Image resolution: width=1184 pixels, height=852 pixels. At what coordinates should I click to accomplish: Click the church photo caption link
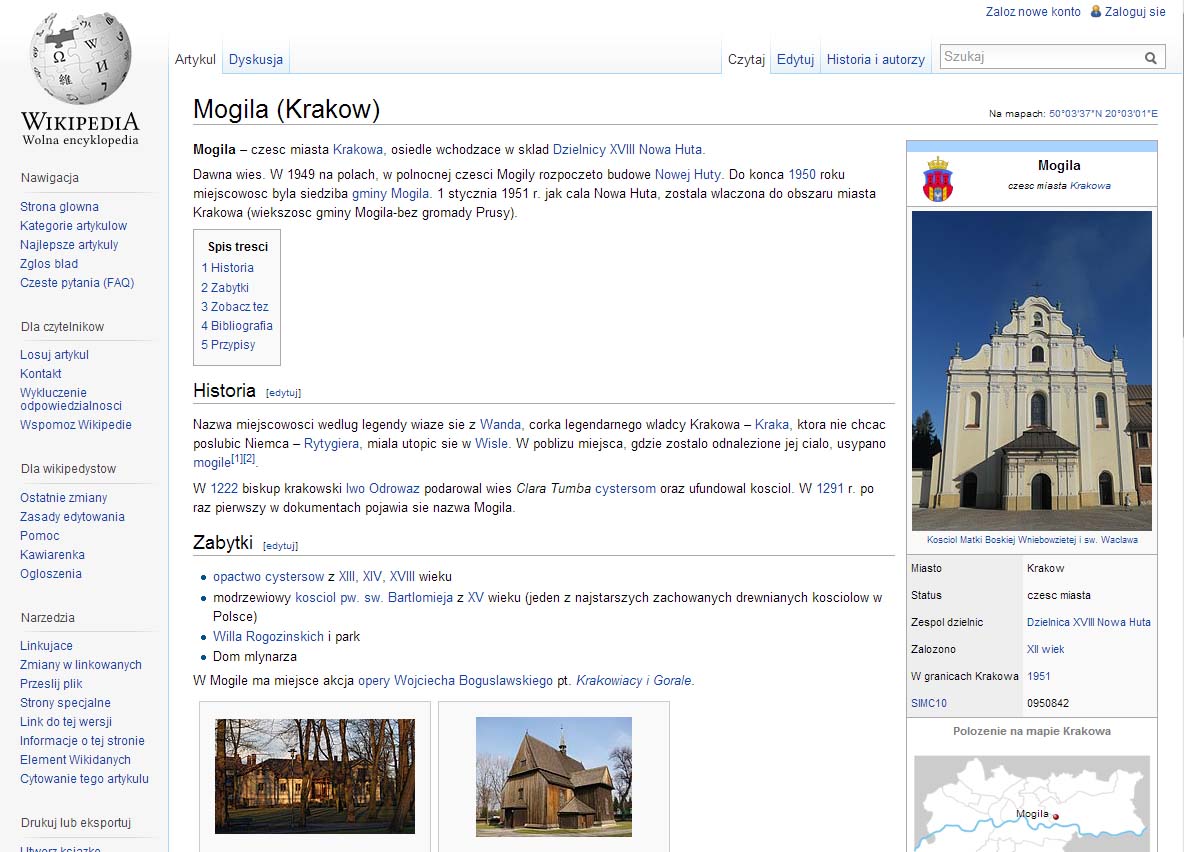pos(1032,540)
